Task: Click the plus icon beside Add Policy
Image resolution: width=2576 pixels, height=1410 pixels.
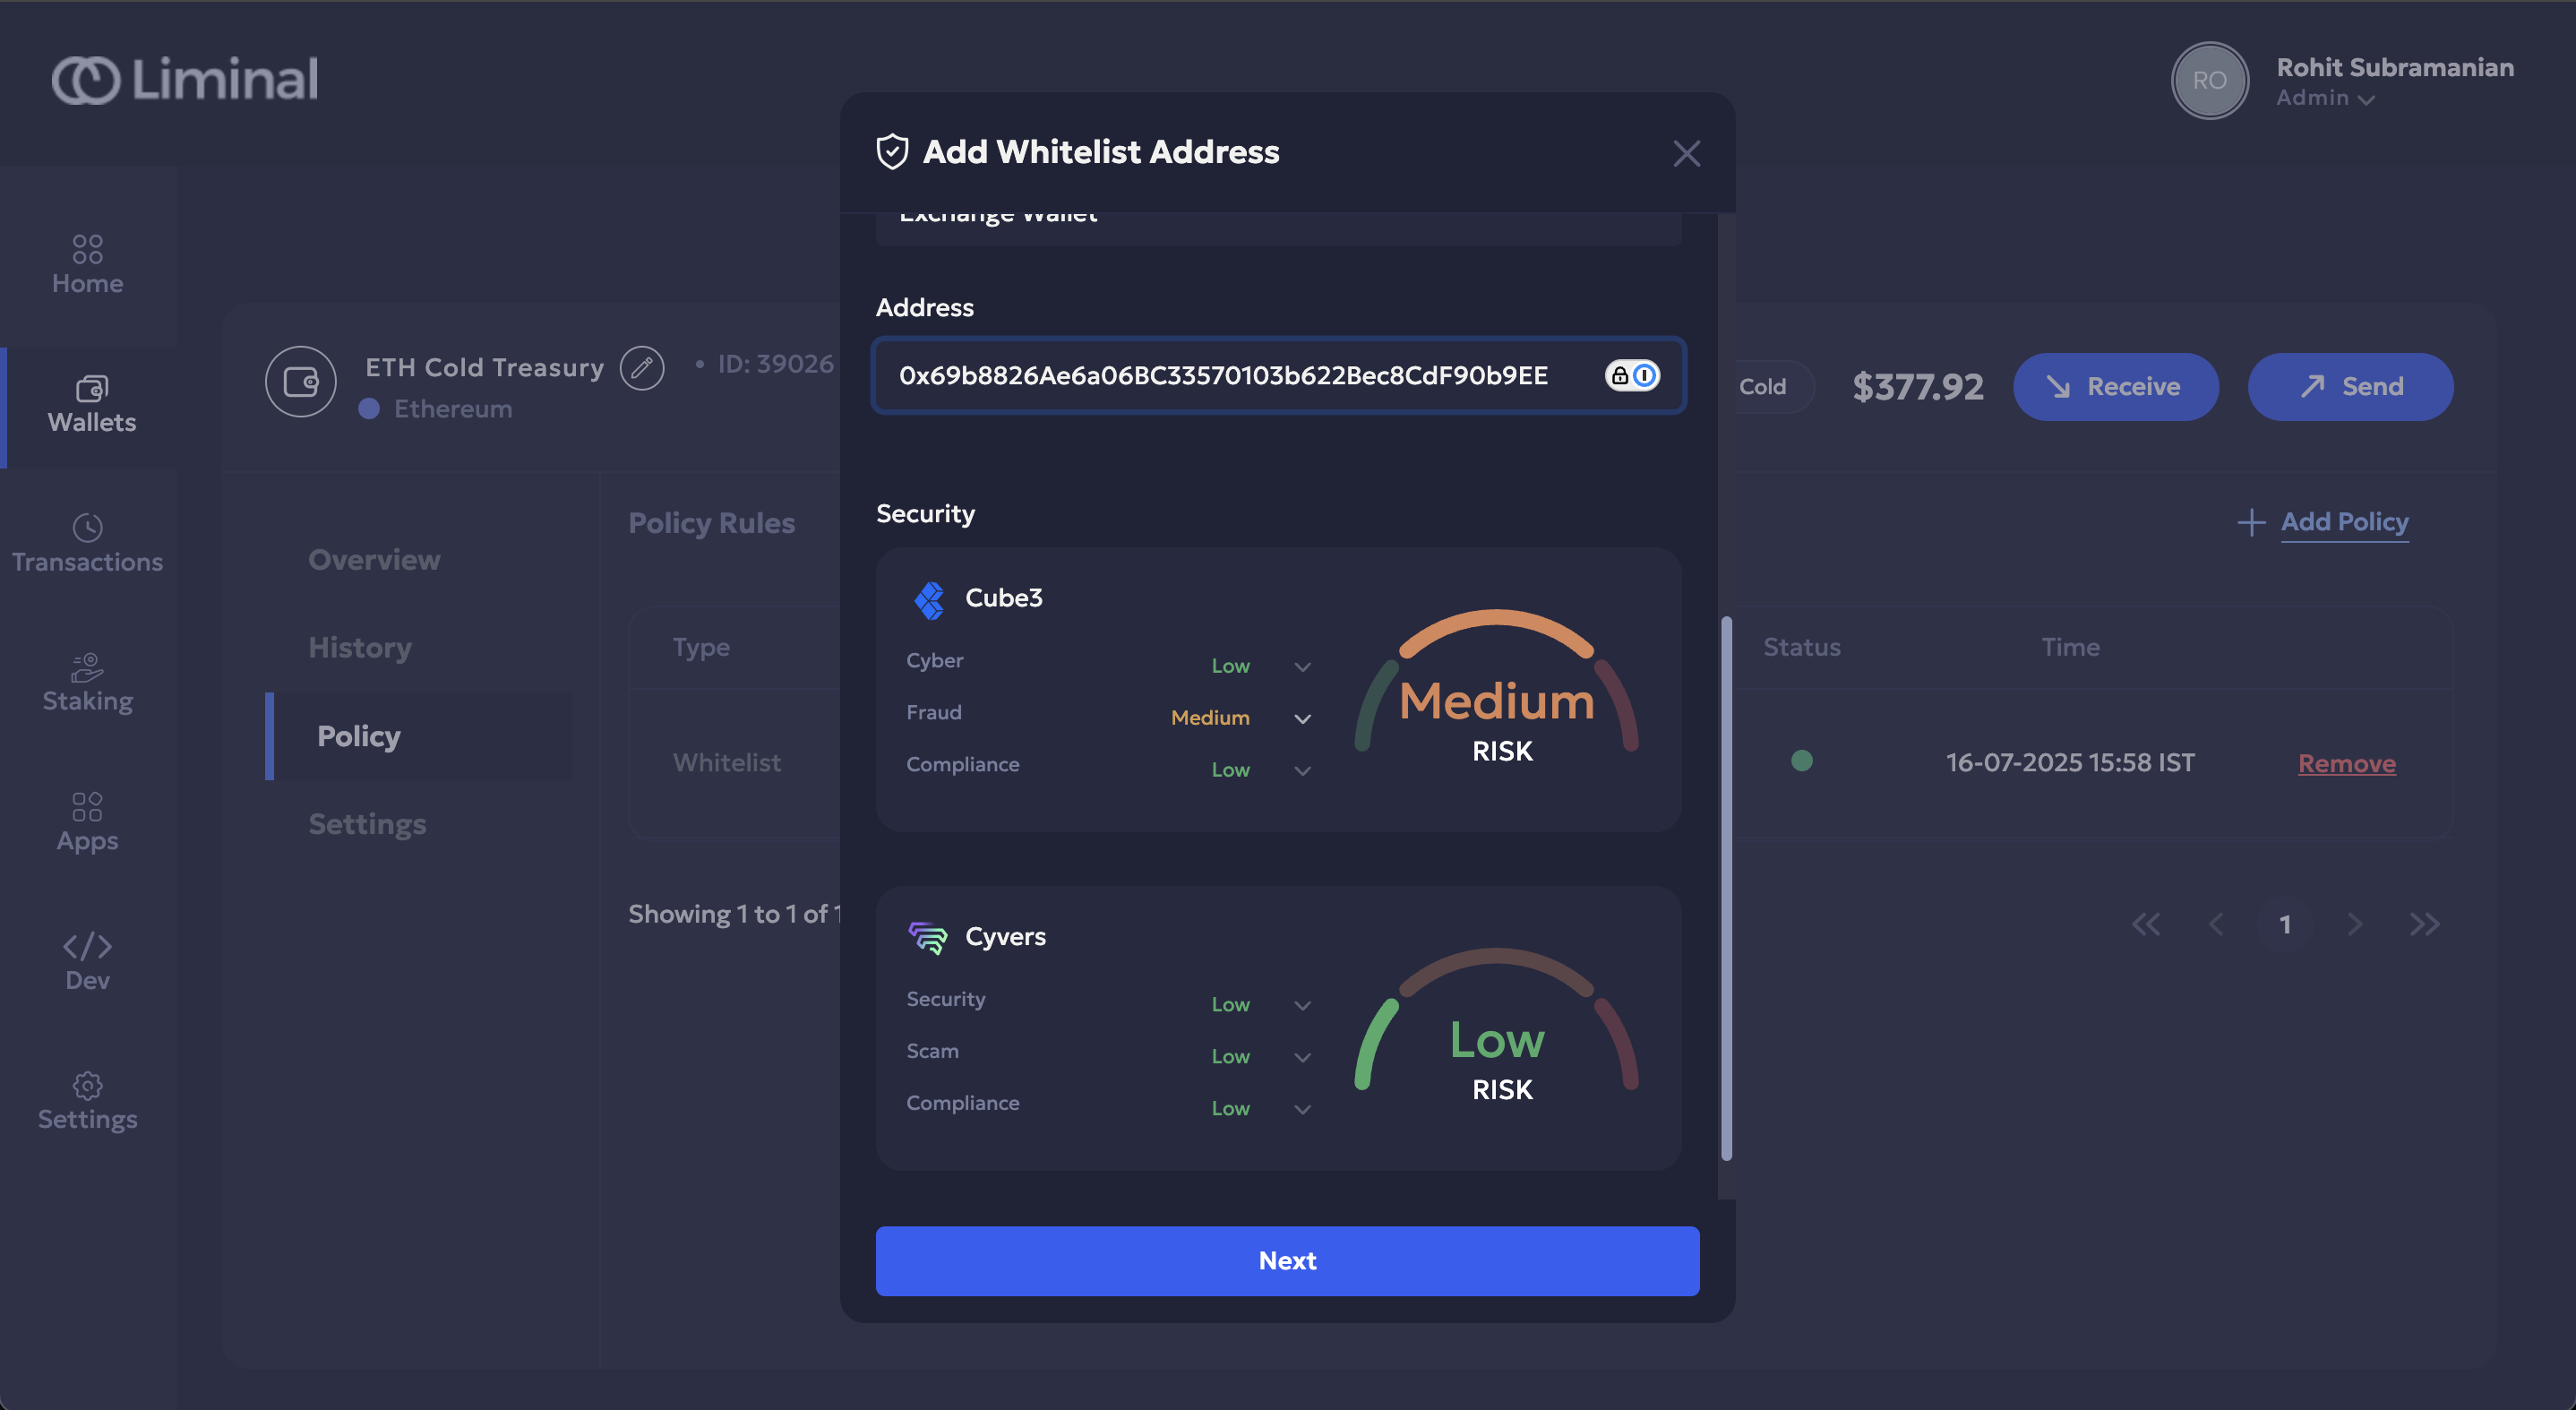Action: (2251, 522)
